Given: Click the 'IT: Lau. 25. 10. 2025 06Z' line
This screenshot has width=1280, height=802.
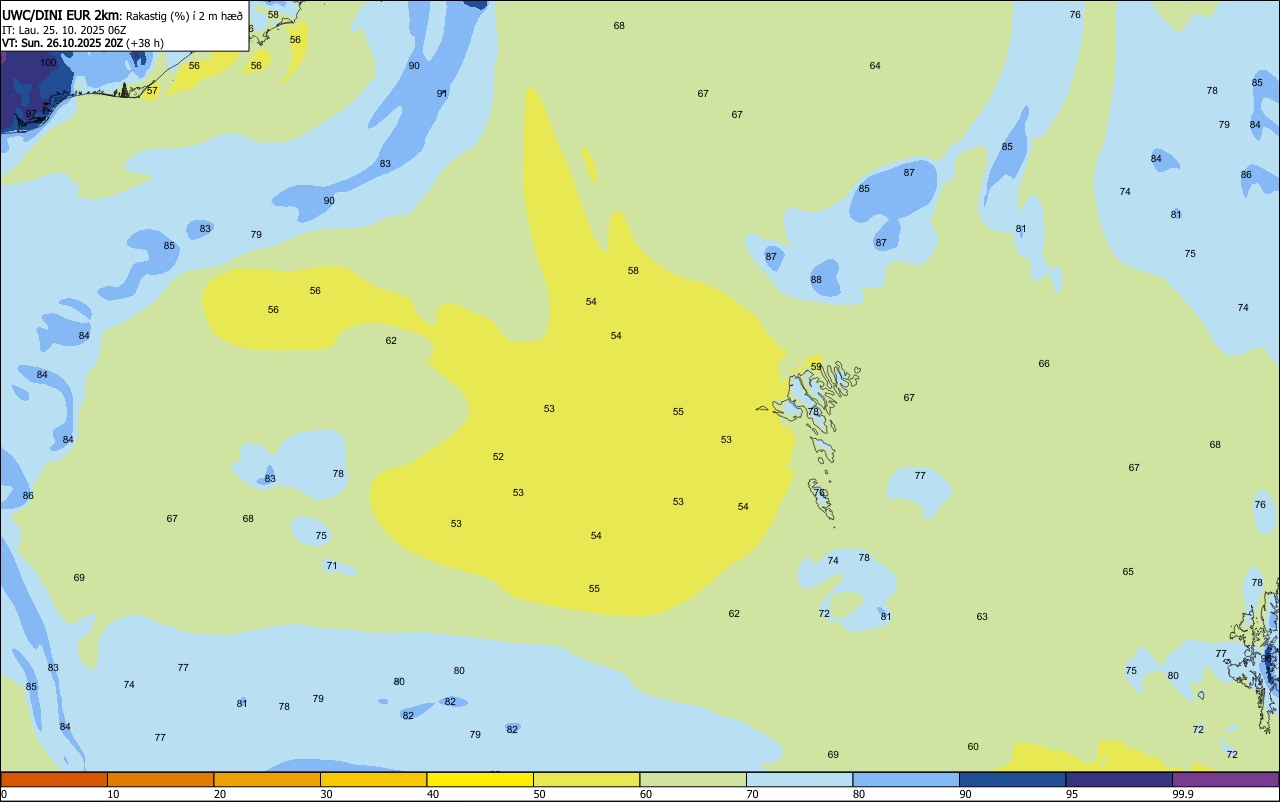Looking at the screenshot, I should coord(64,30).
